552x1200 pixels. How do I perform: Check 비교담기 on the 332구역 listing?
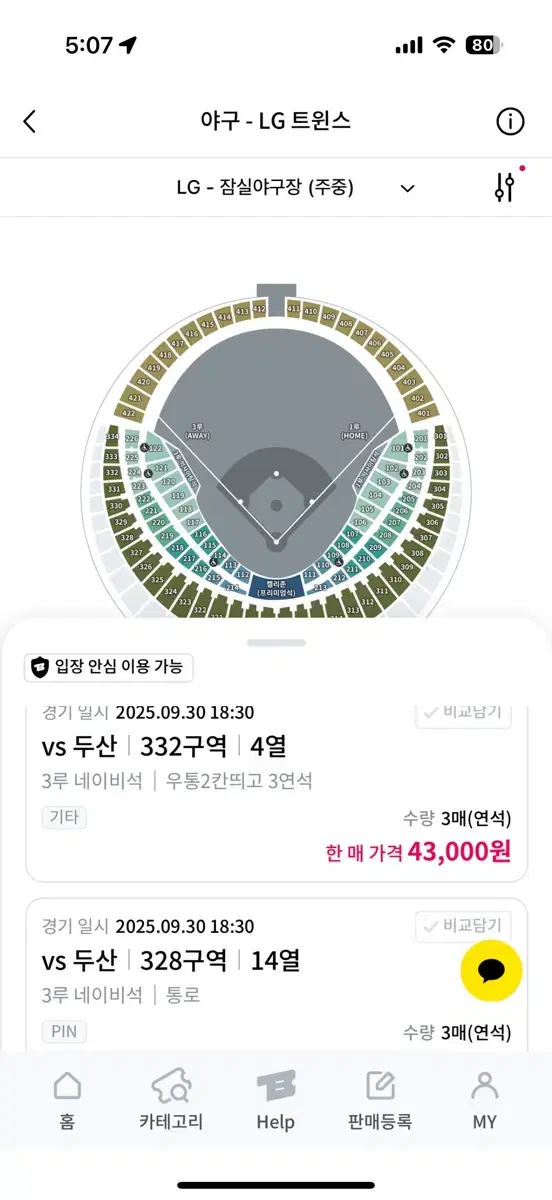(464, 714)
